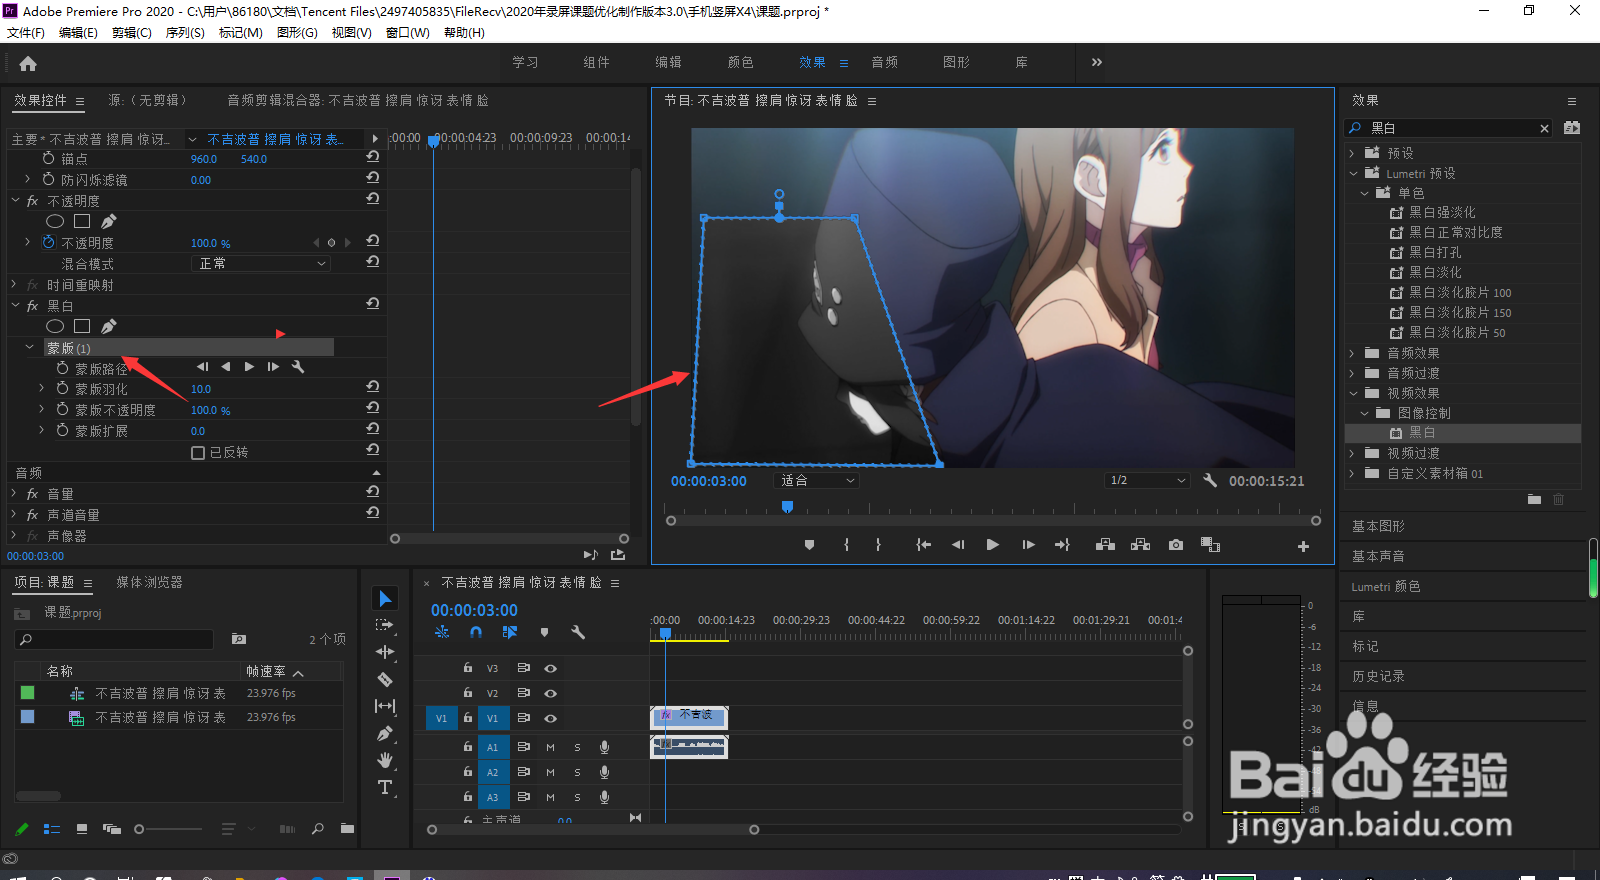Collapse 蒙版 (1) section
1600x880 pixels.
(29, 347)
